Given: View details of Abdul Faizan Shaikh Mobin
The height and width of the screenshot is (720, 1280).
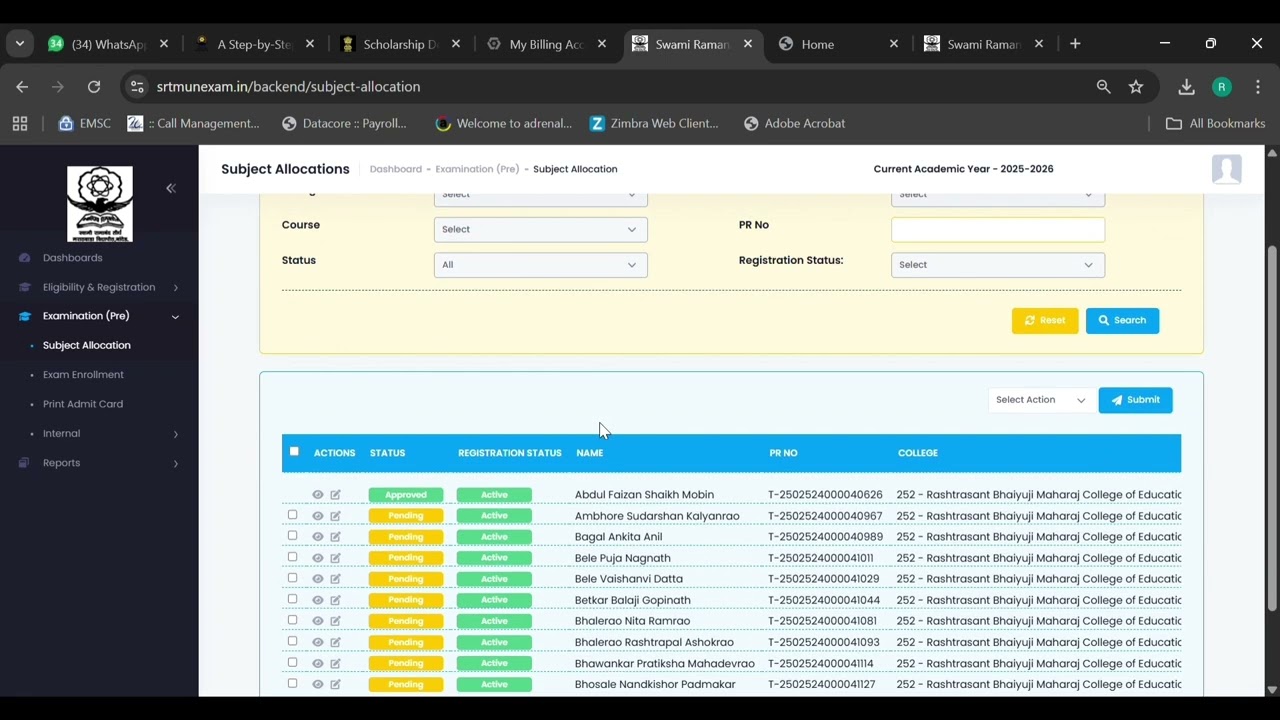Looking at the screenshot, I should (317, 495).
